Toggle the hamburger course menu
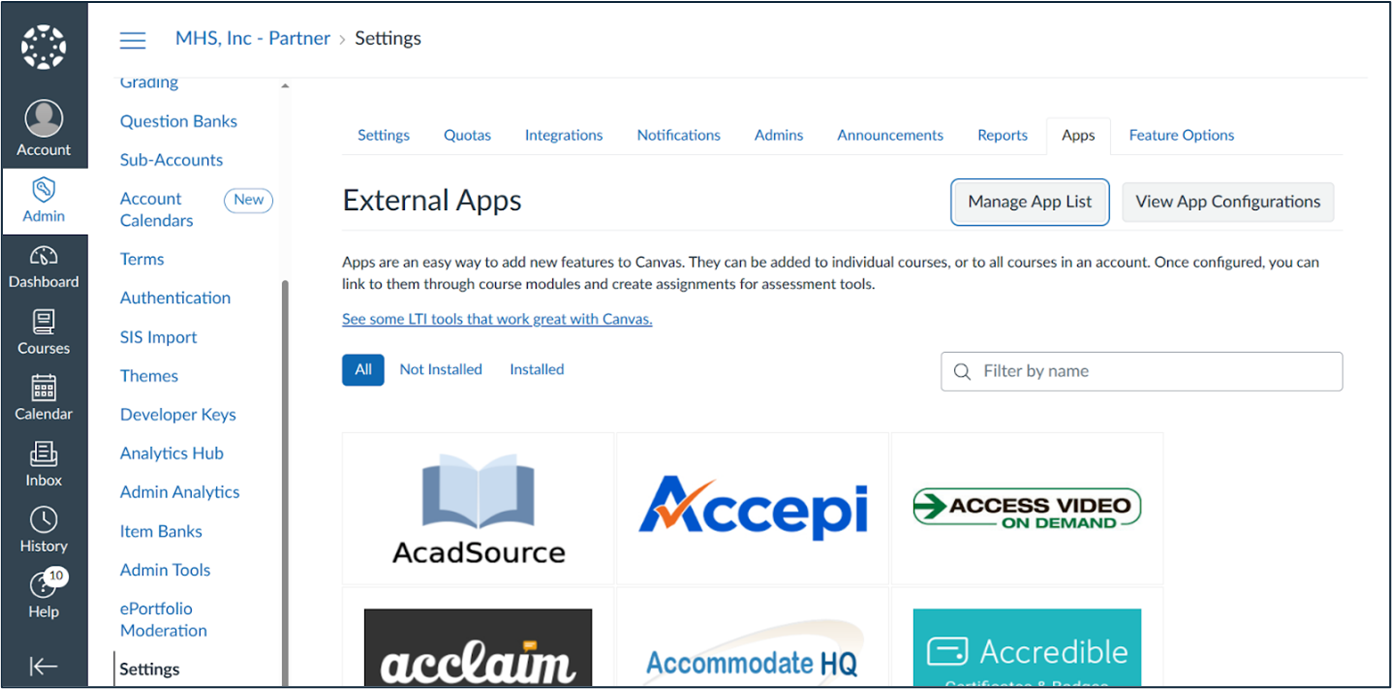Screen dimensions: 1392x689 (x=133, y=39)
